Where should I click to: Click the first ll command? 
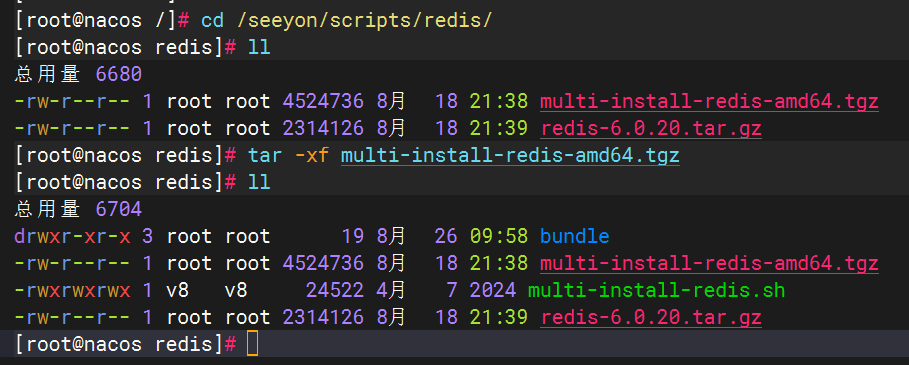259,48
